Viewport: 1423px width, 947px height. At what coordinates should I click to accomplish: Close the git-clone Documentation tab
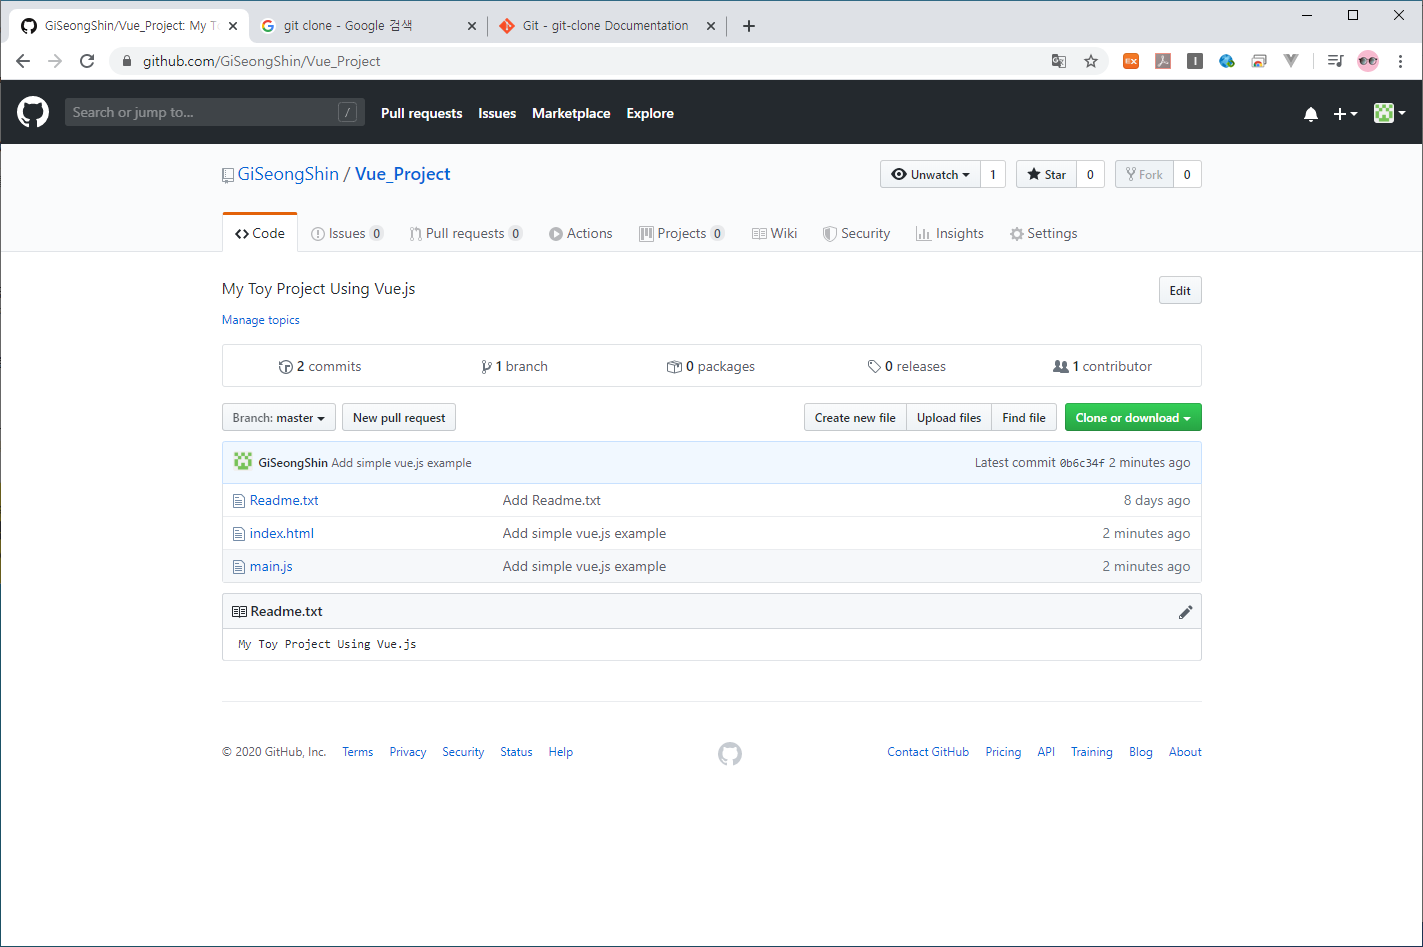pyautogui.click(x=711, y=26)
